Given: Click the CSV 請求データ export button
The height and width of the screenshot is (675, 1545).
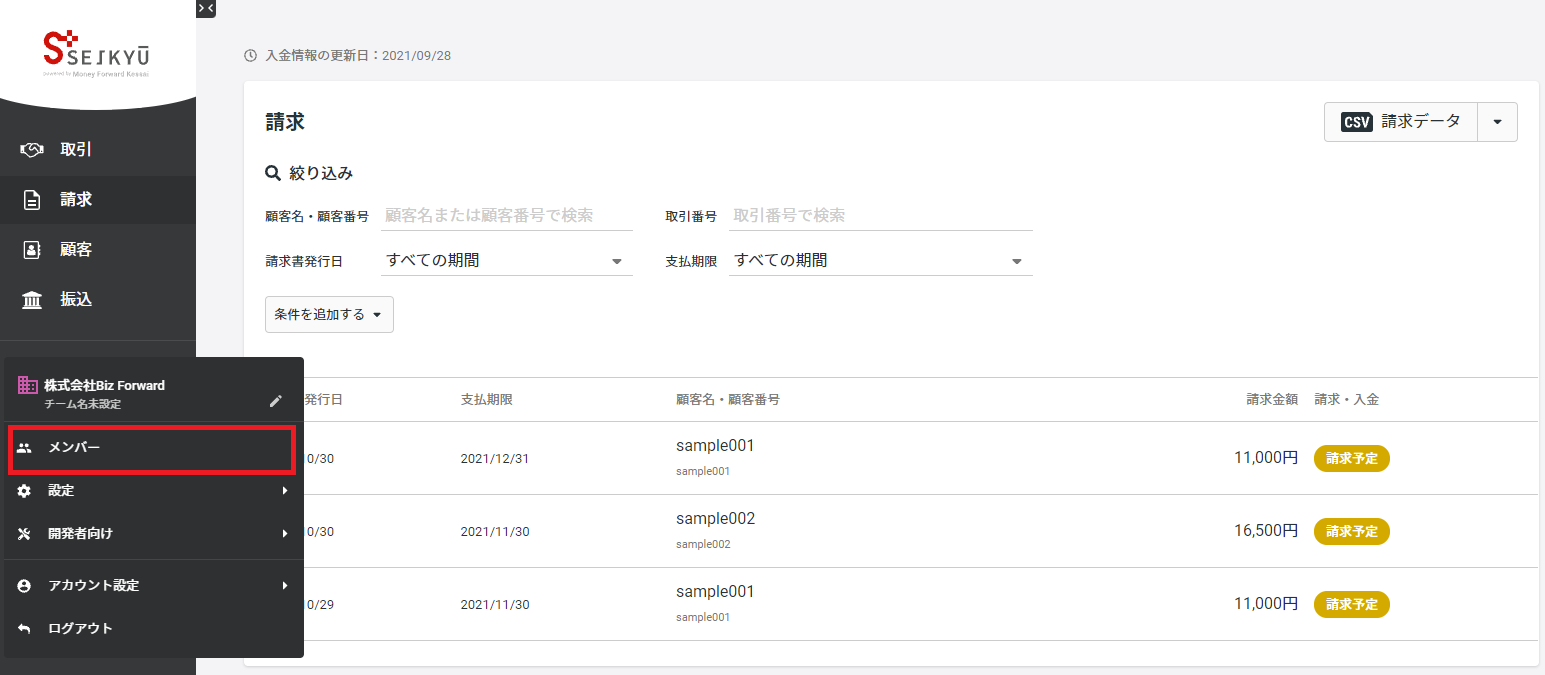Looking at the screenshot, I should (1400, 122).
